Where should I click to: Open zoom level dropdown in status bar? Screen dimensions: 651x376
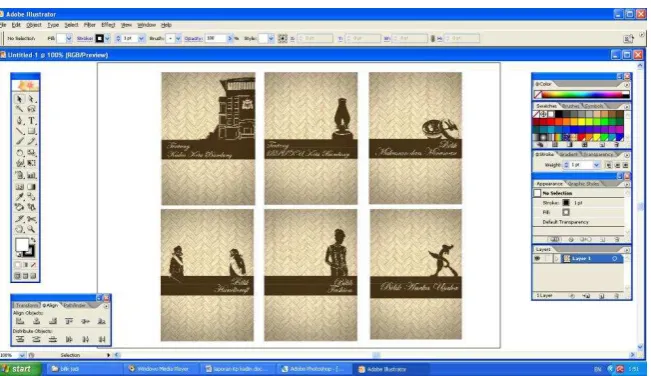click(22, 355)
